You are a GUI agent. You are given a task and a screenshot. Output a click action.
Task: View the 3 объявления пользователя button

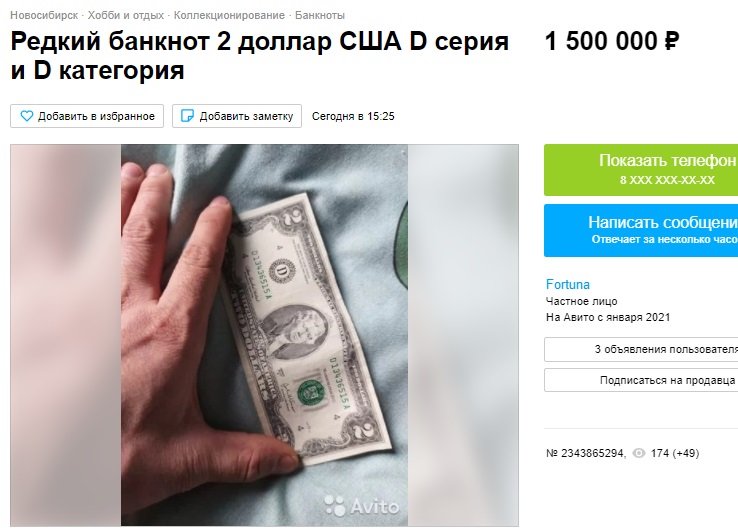pyautogui.click(x=641, y=349)
